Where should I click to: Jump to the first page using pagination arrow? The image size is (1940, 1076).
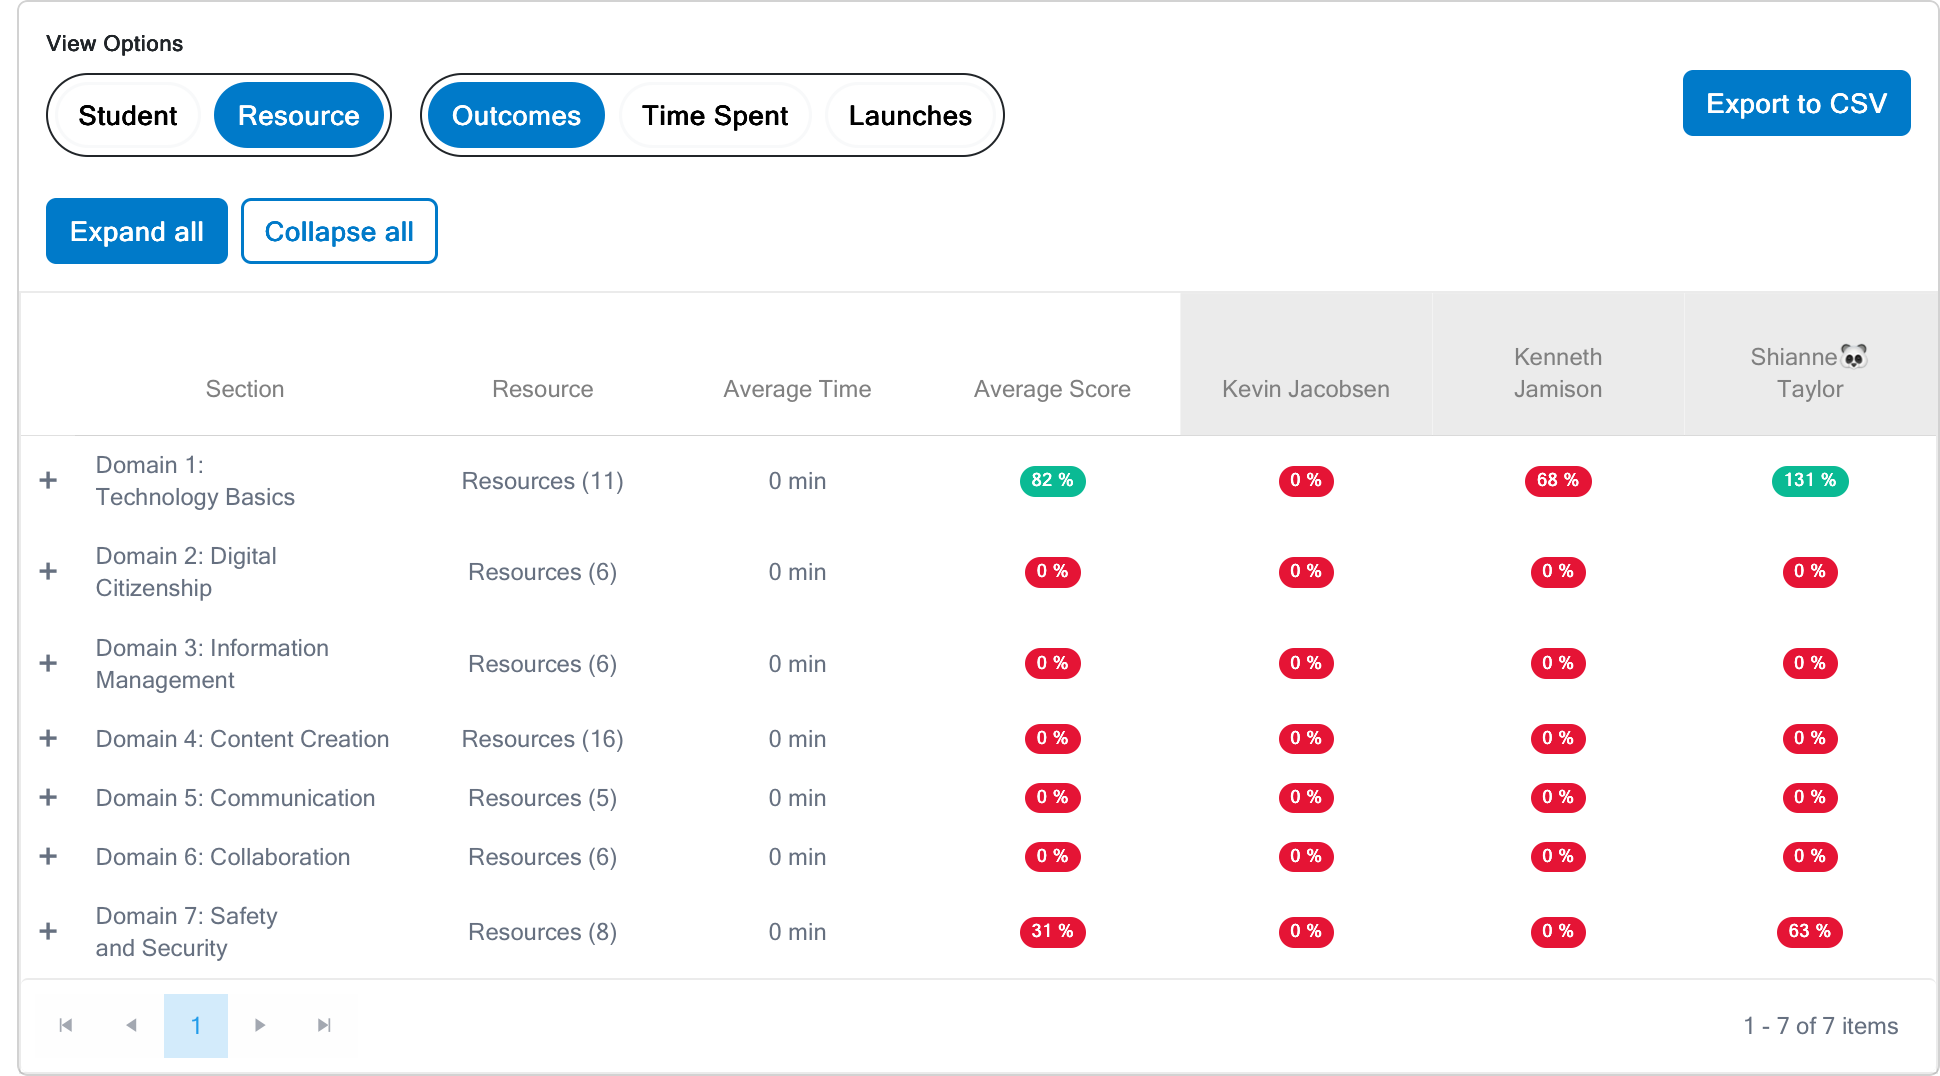click(65, 1025)
